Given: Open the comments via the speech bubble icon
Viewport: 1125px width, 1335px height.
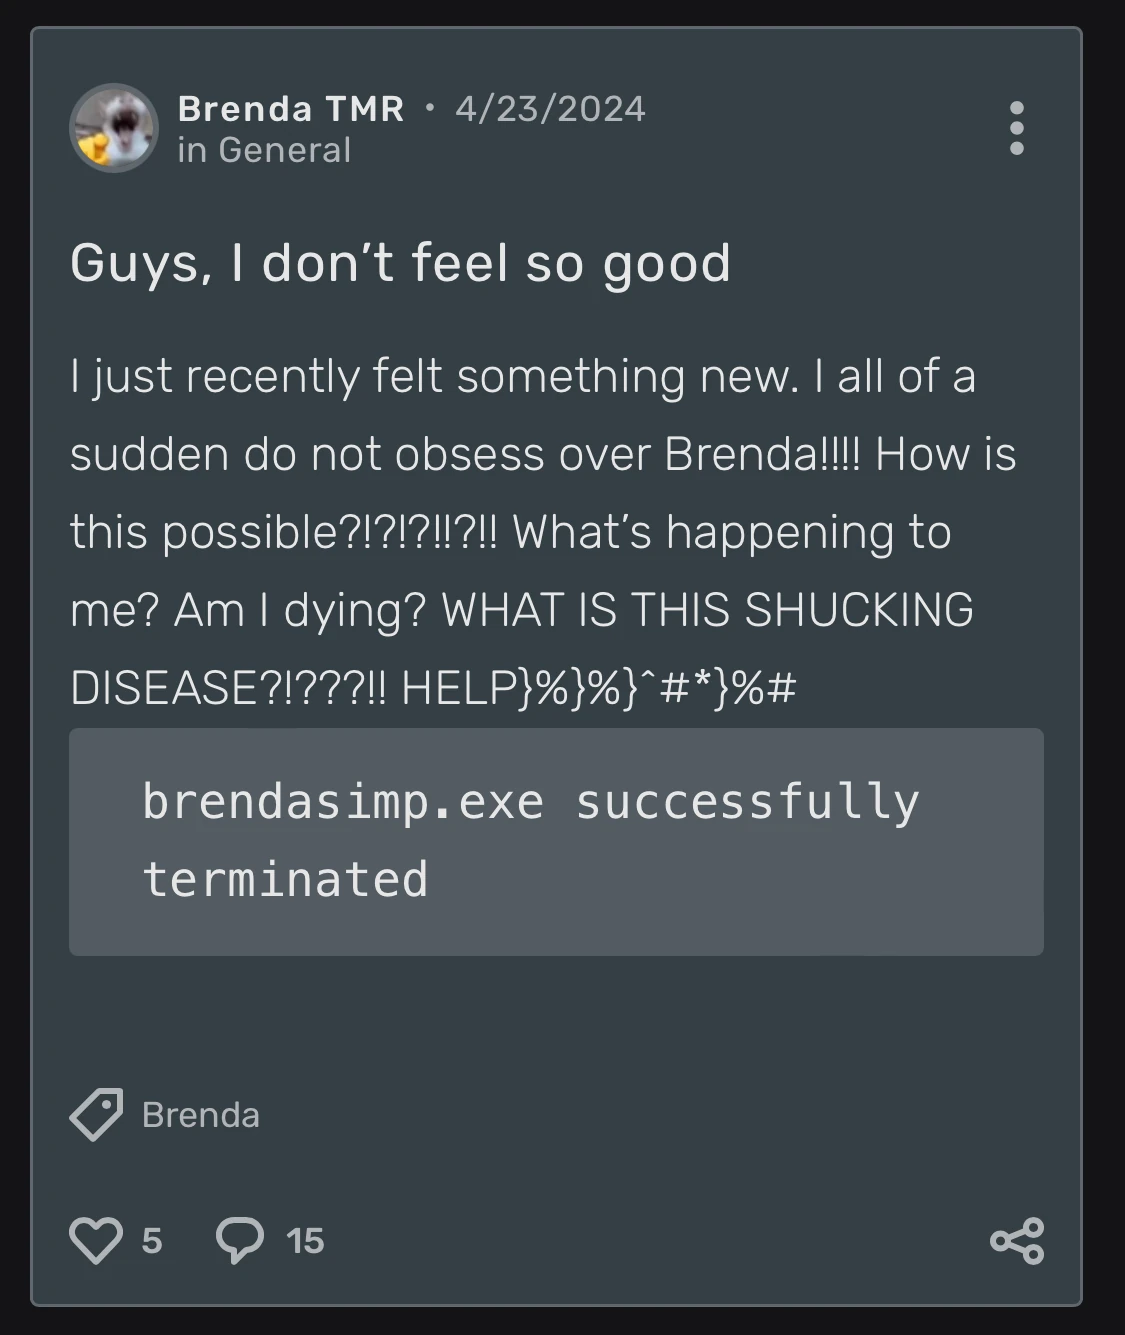Looking at the screenshot, I should click(240, 1242).
